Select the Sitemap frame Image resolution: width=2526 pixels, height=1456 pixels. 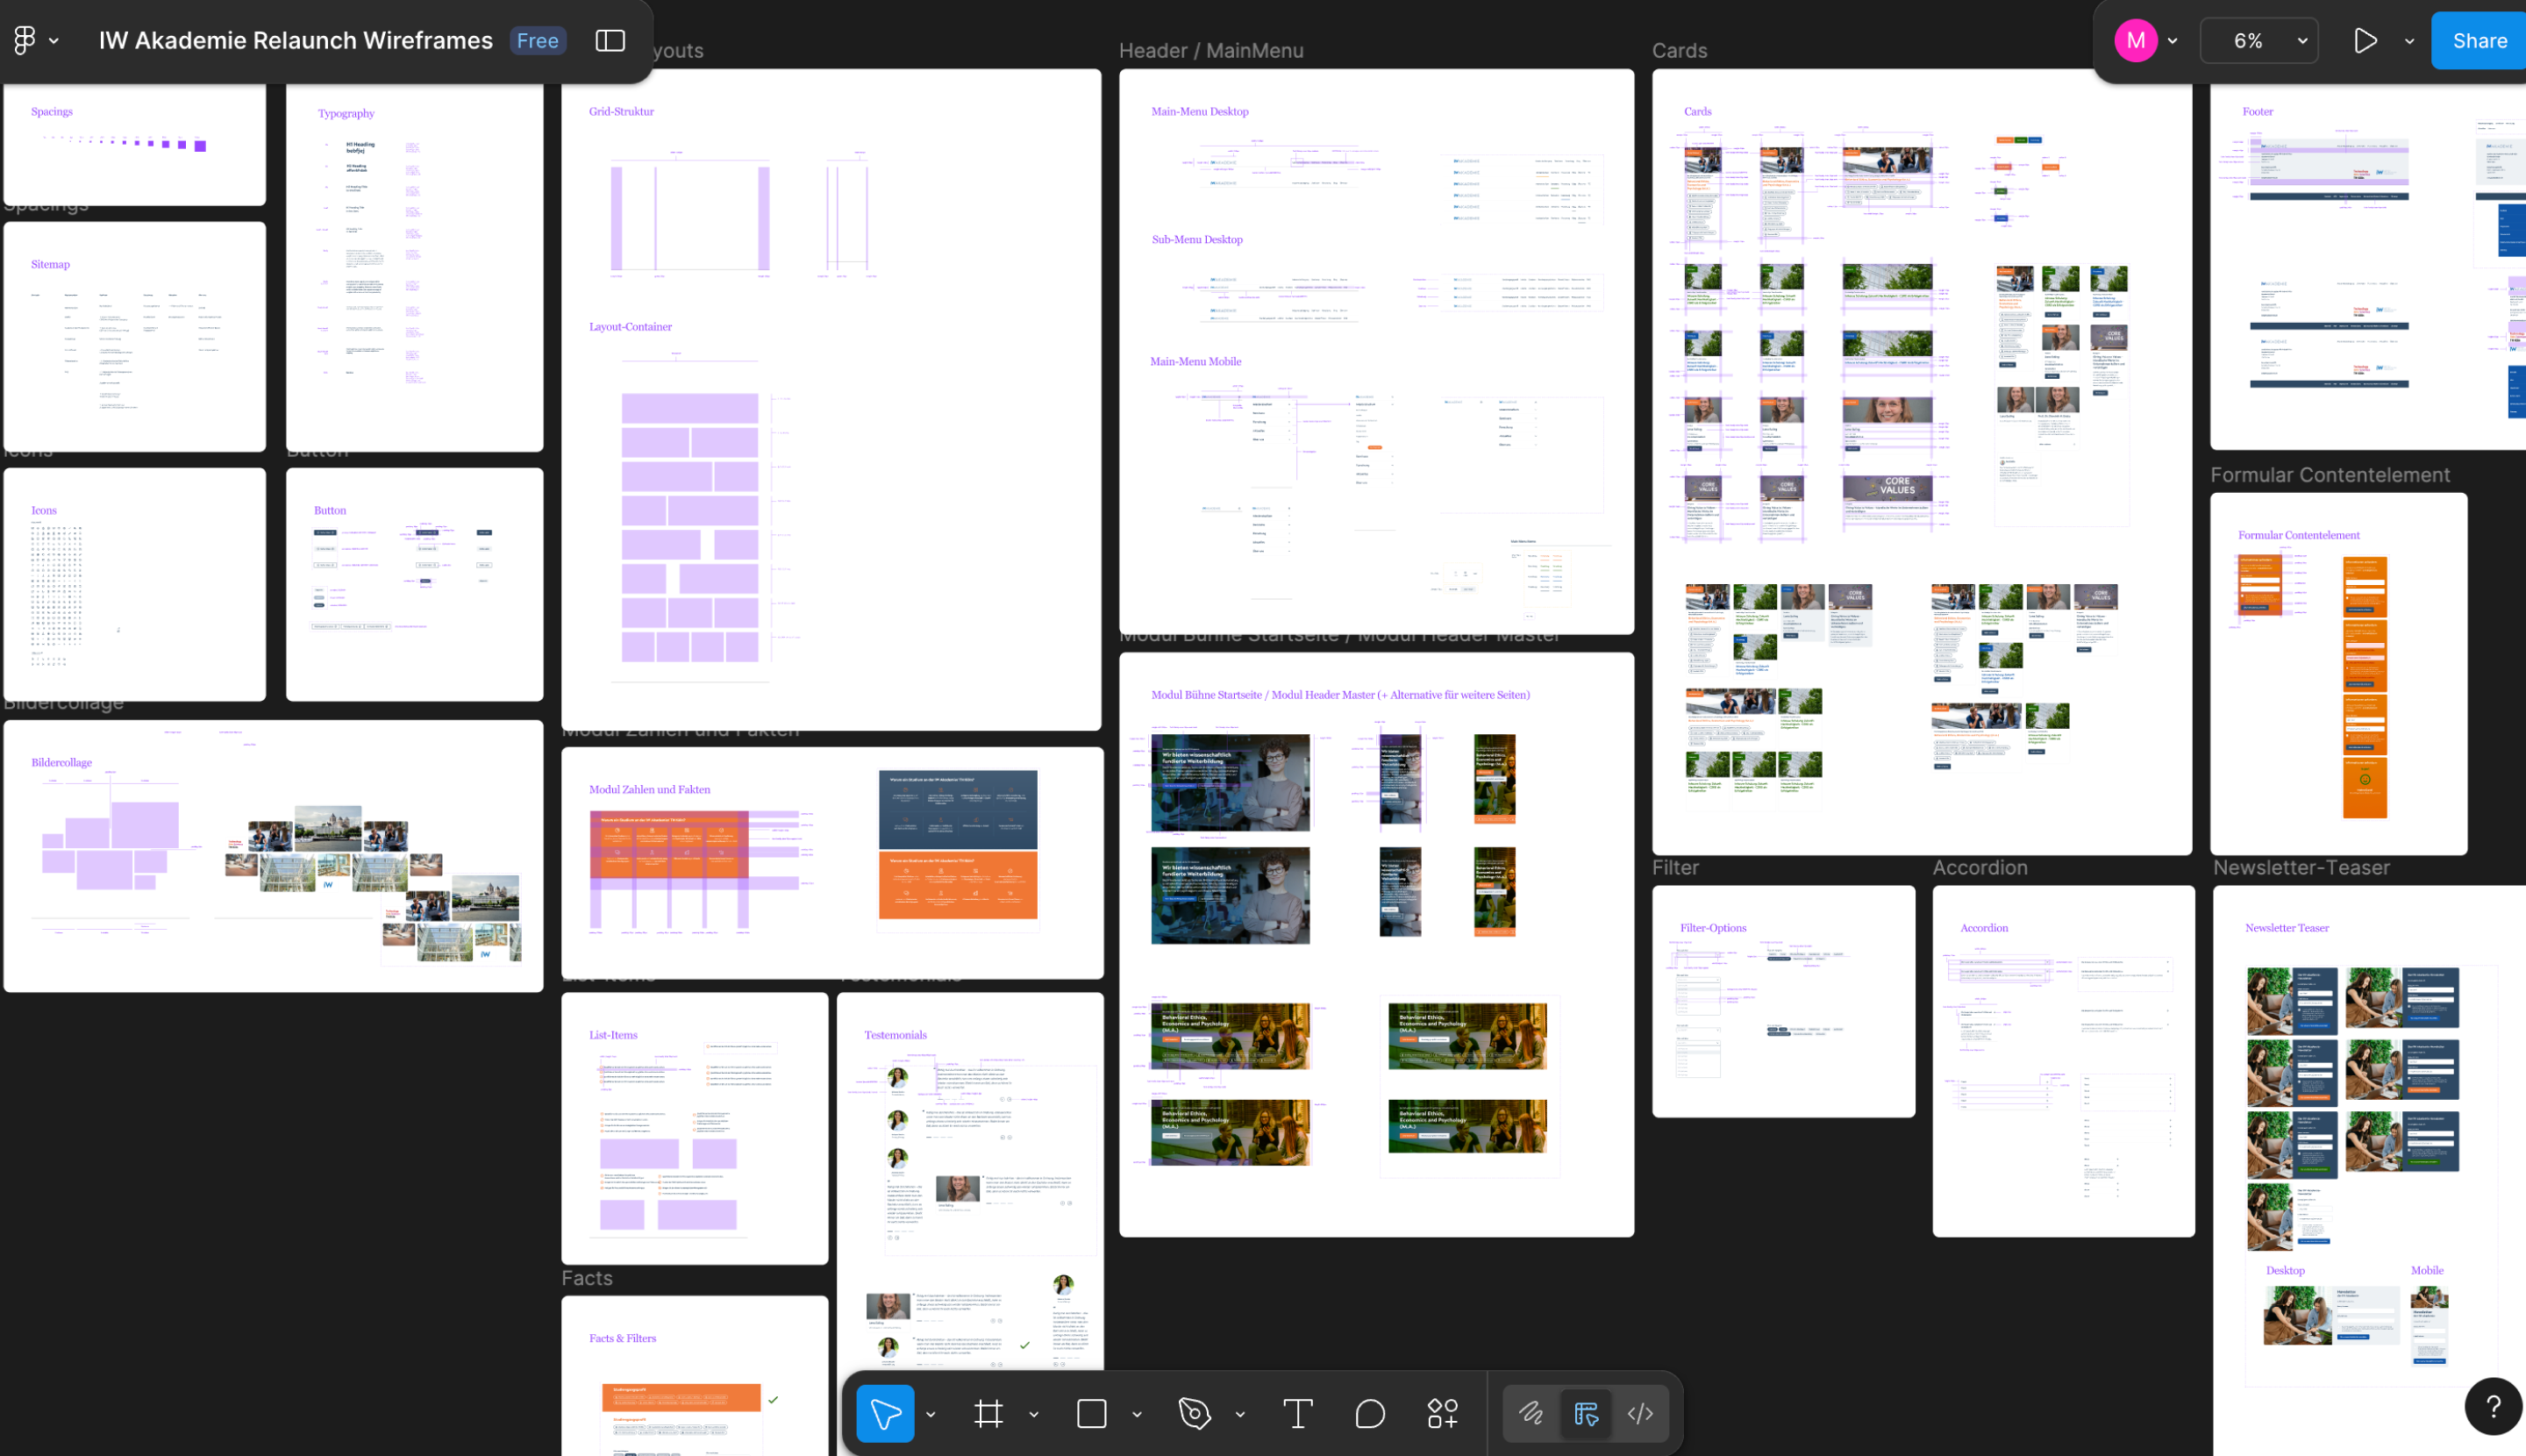point(135,337)
